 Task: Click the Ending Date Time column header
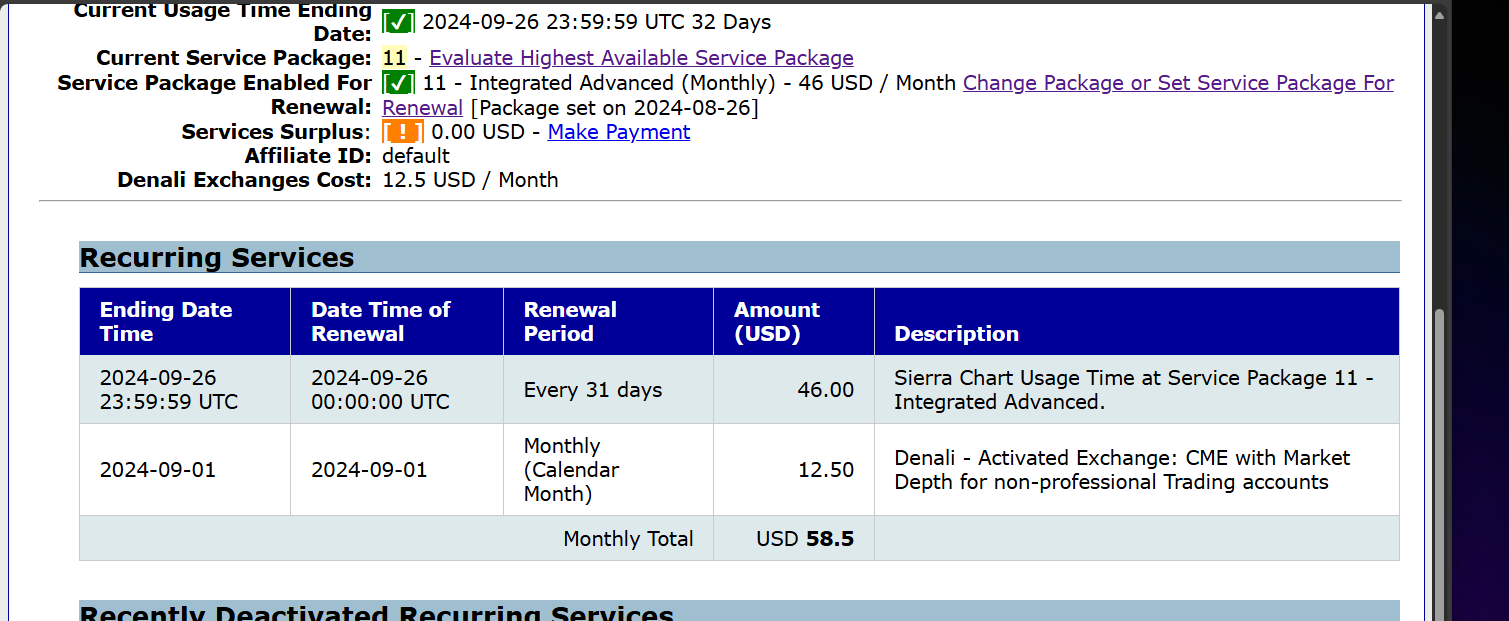tap(166, 322)
